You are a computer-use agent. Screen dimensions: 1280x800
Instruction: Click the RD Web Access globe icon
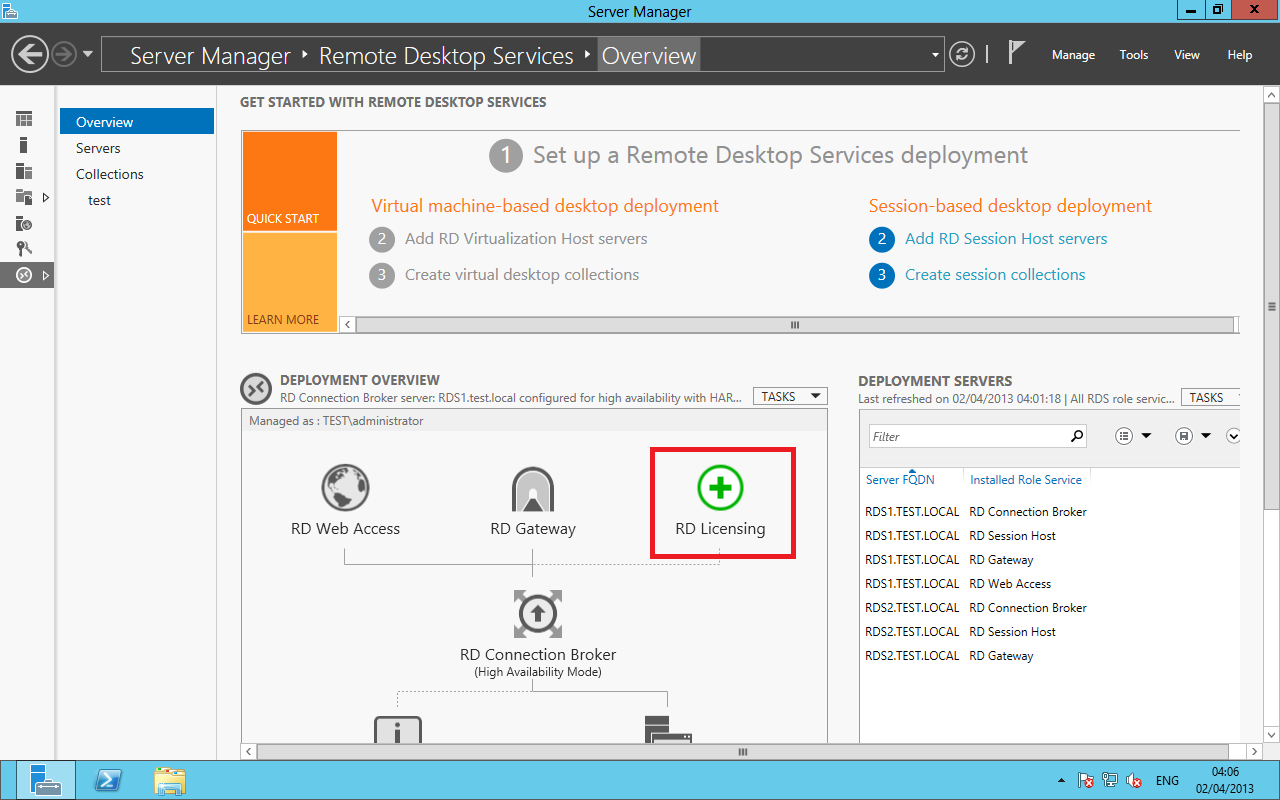pos(345,490)
